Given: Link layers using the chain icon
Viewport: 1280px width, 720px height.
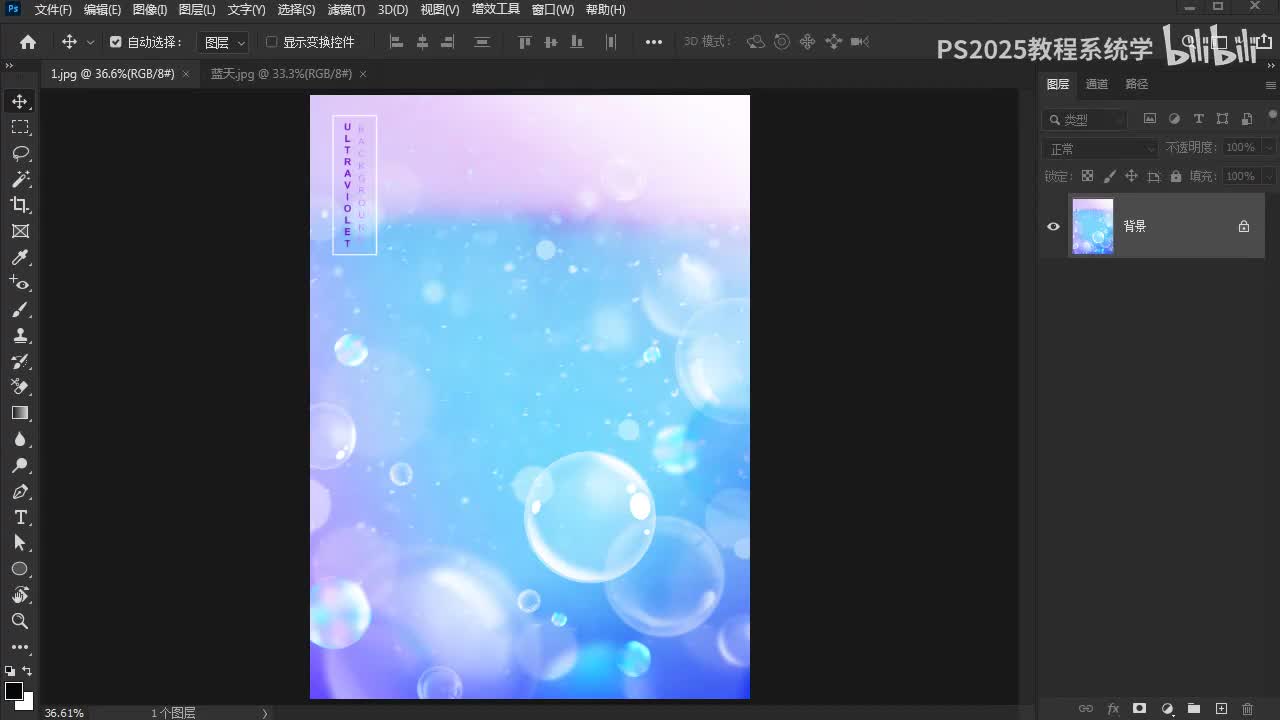Looking at the screenshot, I should [1086, 709].
